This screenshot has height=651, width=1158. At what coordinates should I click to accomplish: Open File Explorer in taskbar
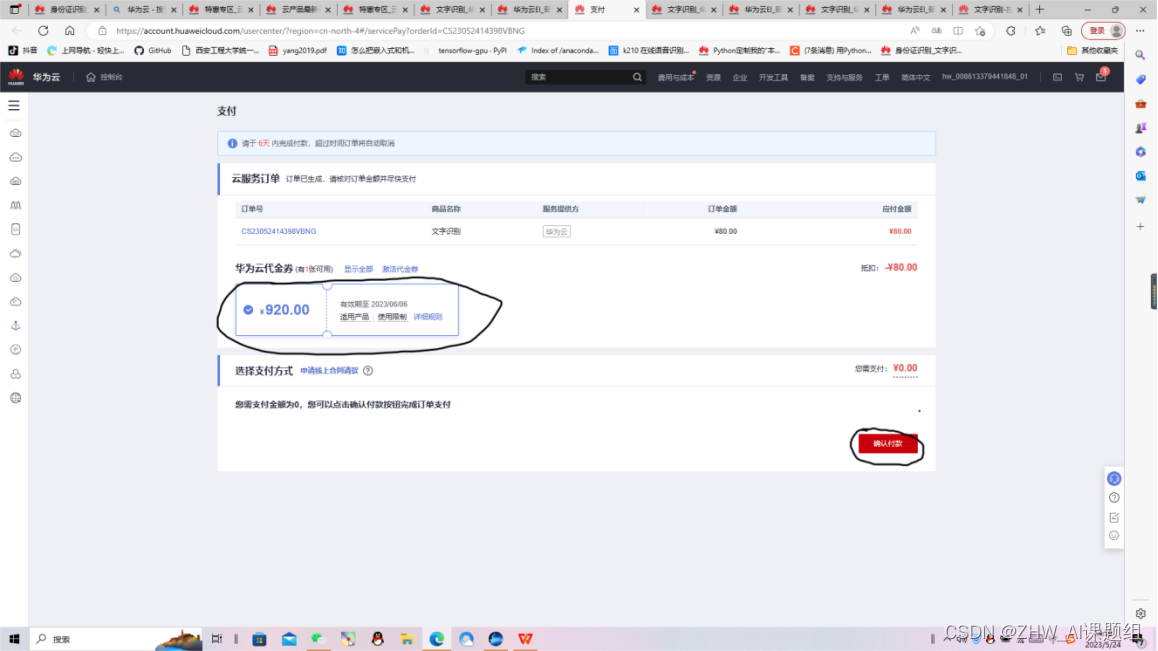[x=407, y=638]
